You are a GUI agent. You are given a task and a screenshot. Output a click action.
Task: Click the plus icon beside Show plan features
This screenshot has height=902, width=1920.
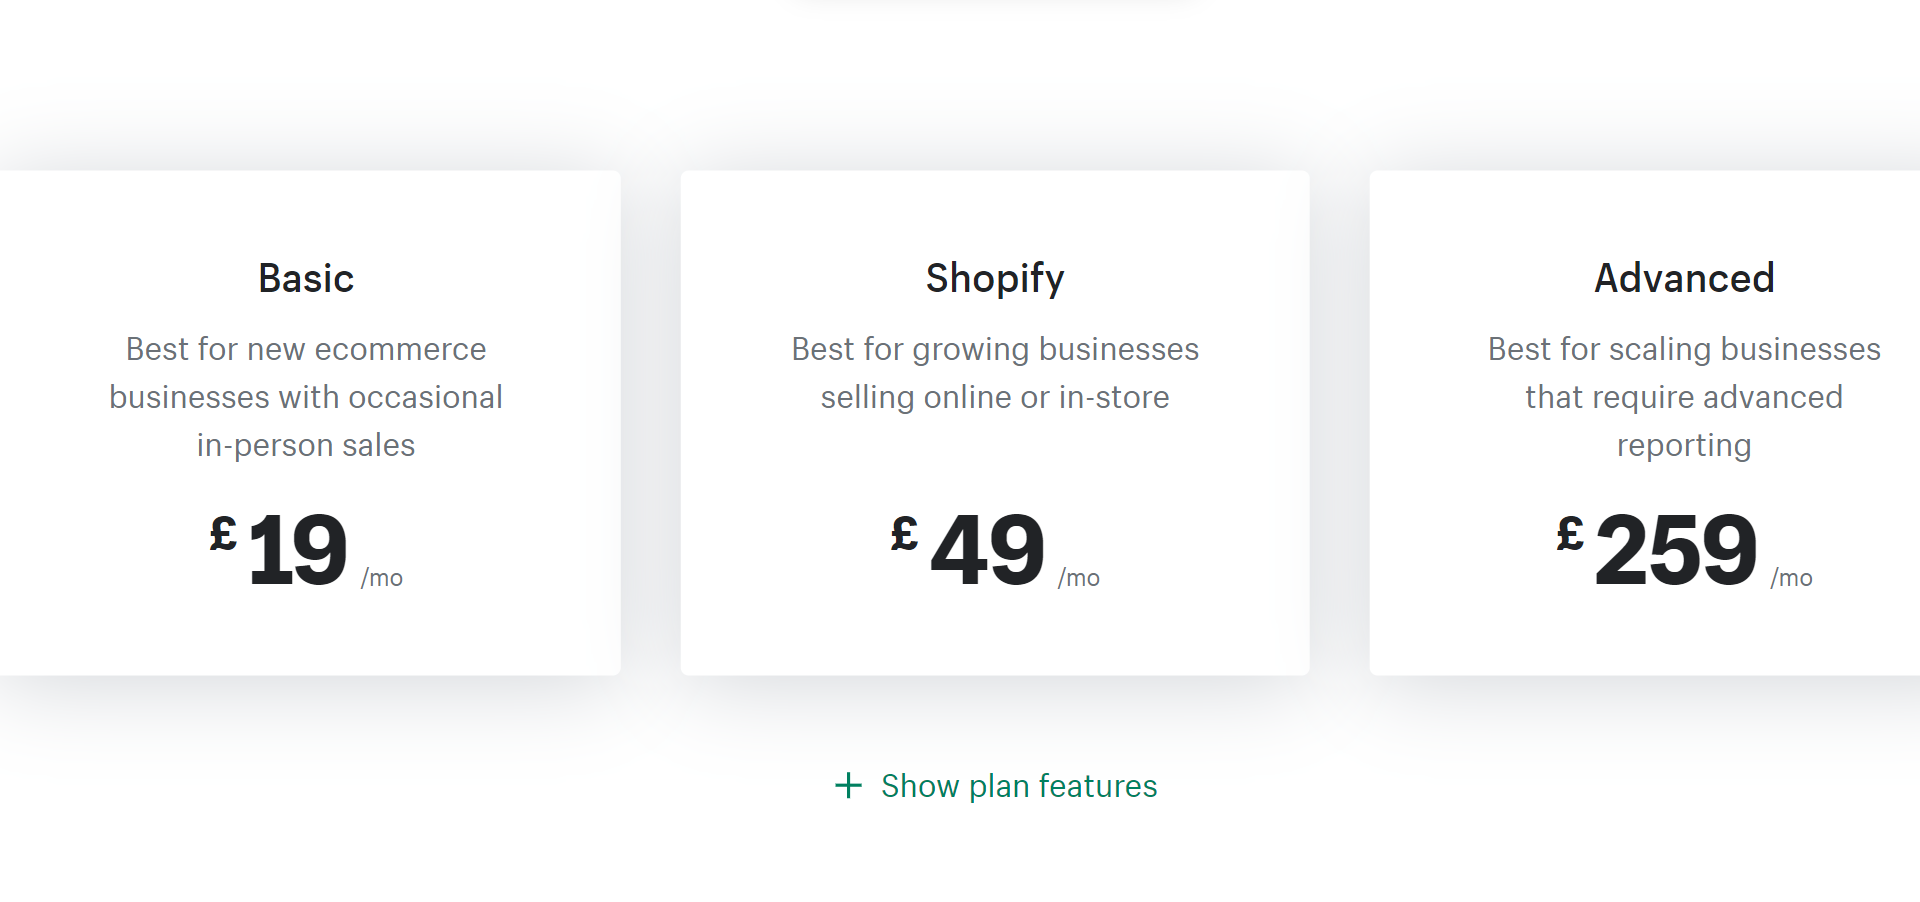[848, 786]
